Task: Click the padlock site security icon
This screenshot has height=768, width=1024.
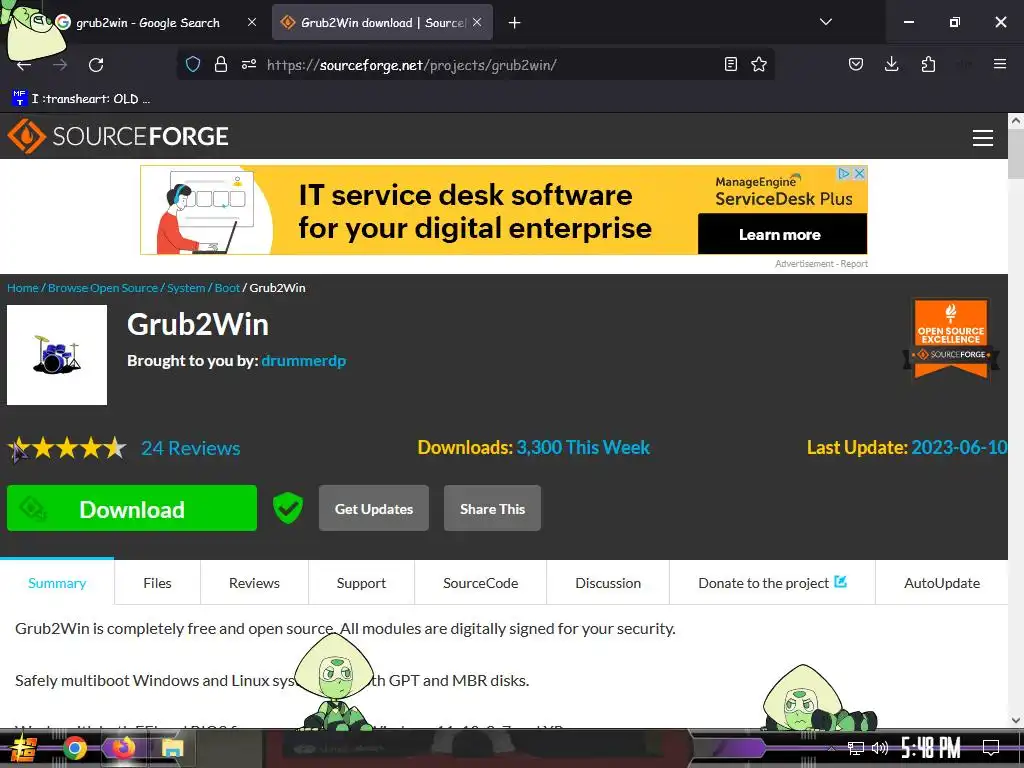Action: tap(221, 64)
